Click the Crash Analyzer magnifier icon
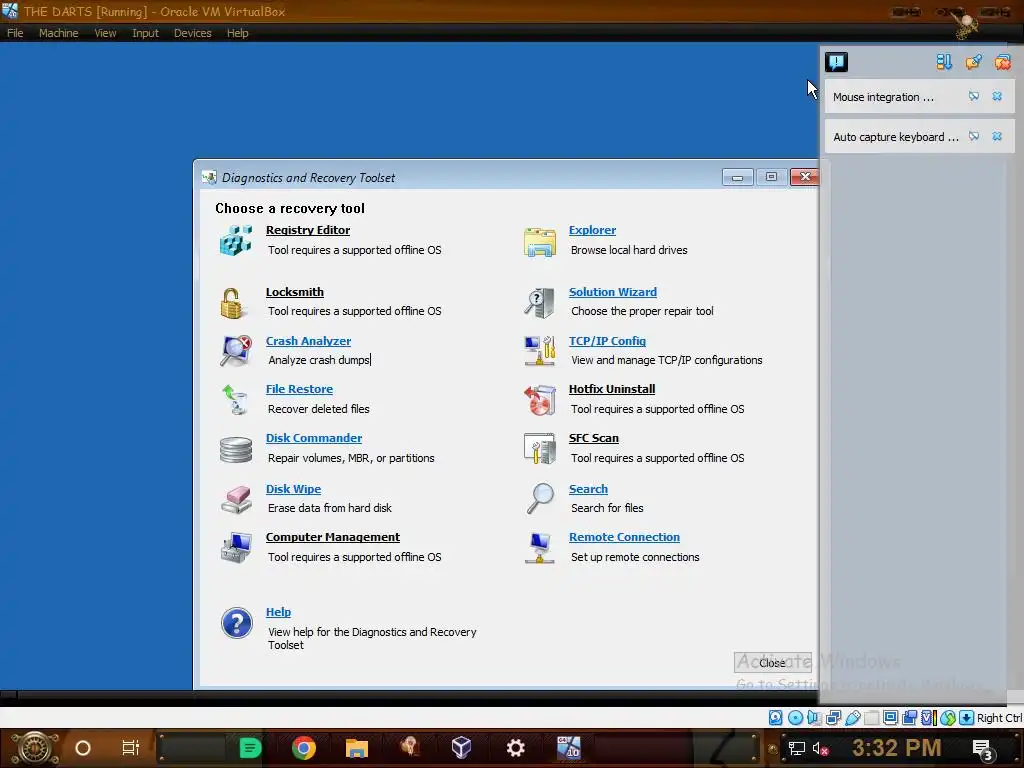Image resolution: width=1024 pixels, height=768 pixels. tap(236, 351)
